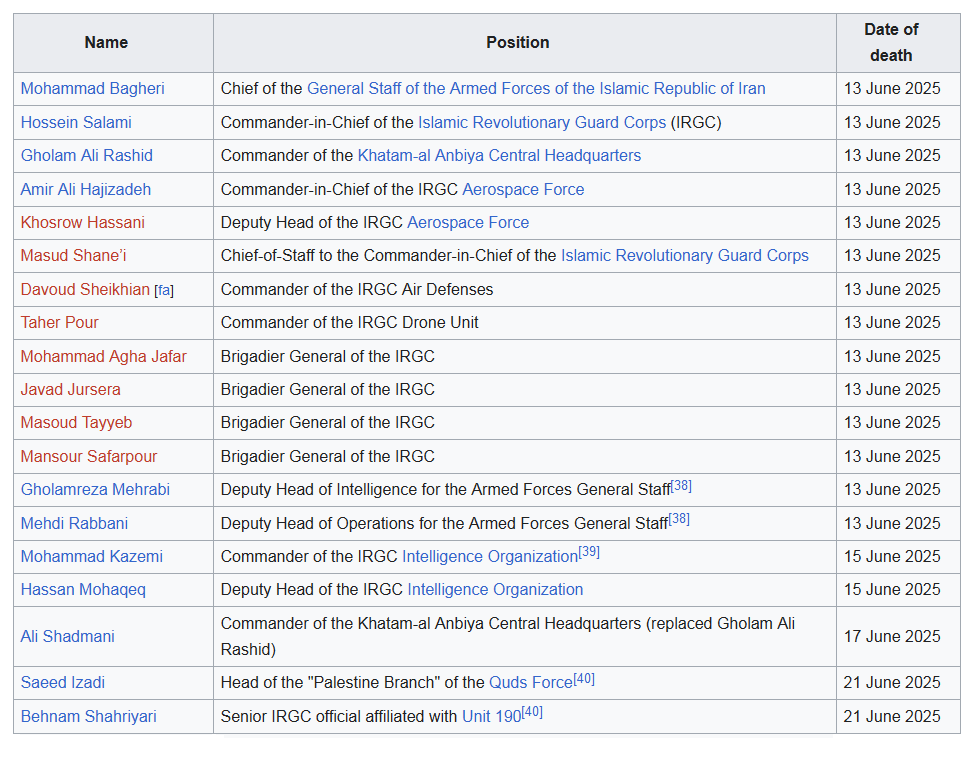Screen dimensions: 972x759
Task: Open Khatam-al Anbiya Central Headquarters link
Action: [x=499, y=155]
